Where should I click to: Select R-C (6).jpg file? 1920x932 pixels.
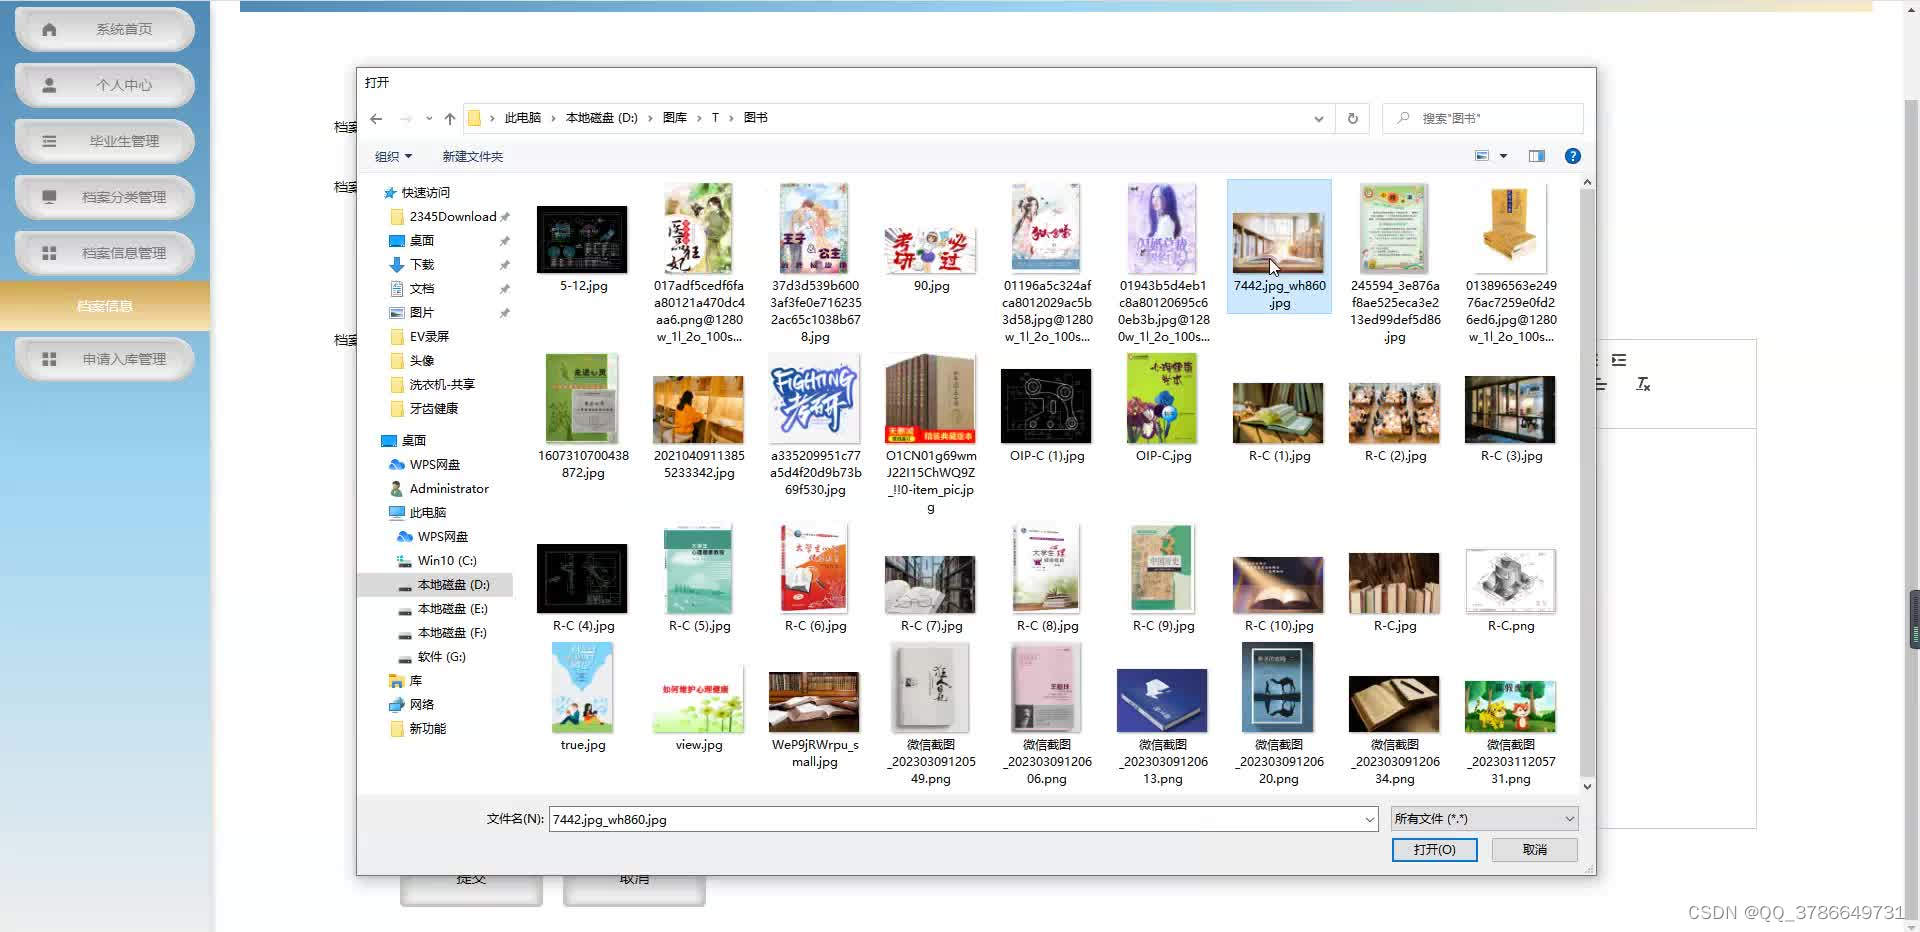click(815, 578)
